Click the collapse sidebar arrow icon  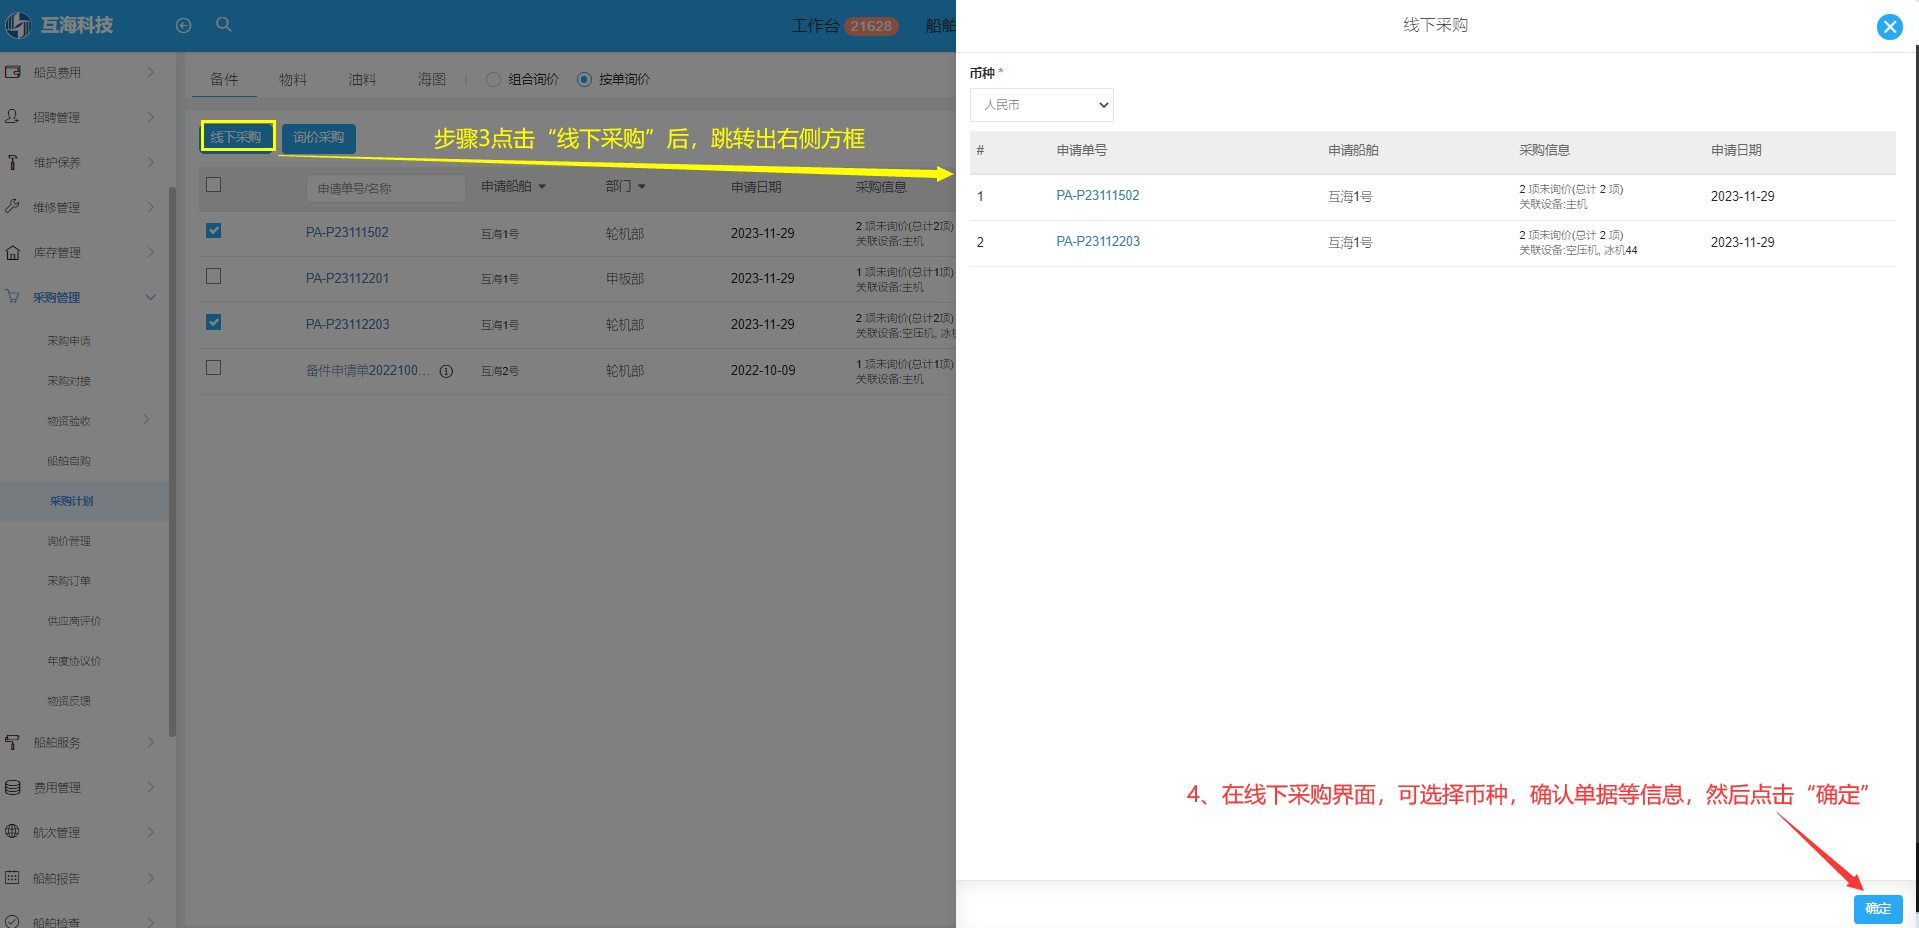[183, 26]
